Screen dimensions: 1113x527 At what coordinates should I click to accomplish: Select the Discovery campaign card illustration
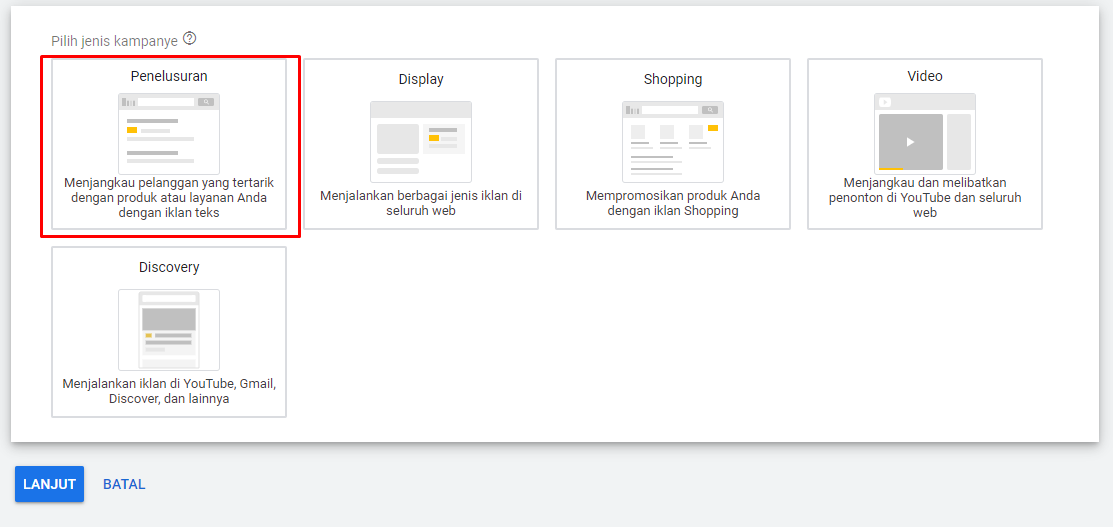tap(169, 330)
